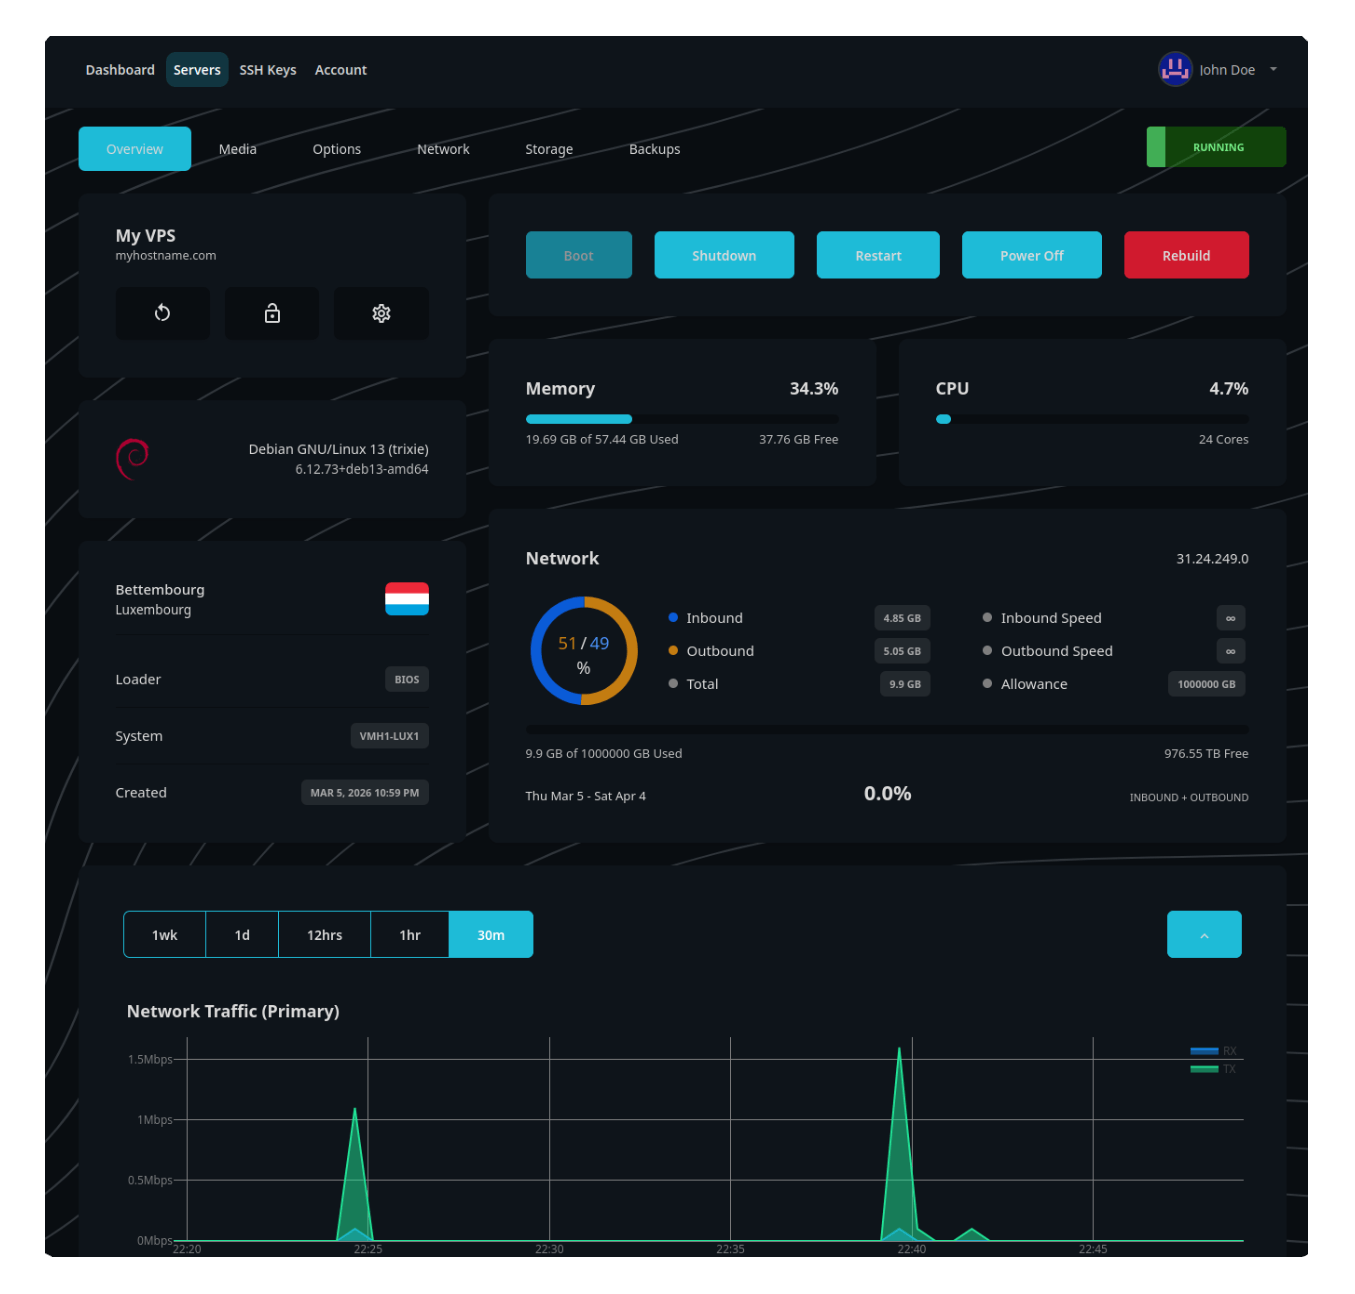Click the RUNNING status badge
The image size is (1355, 1294).
[1216, 147]
